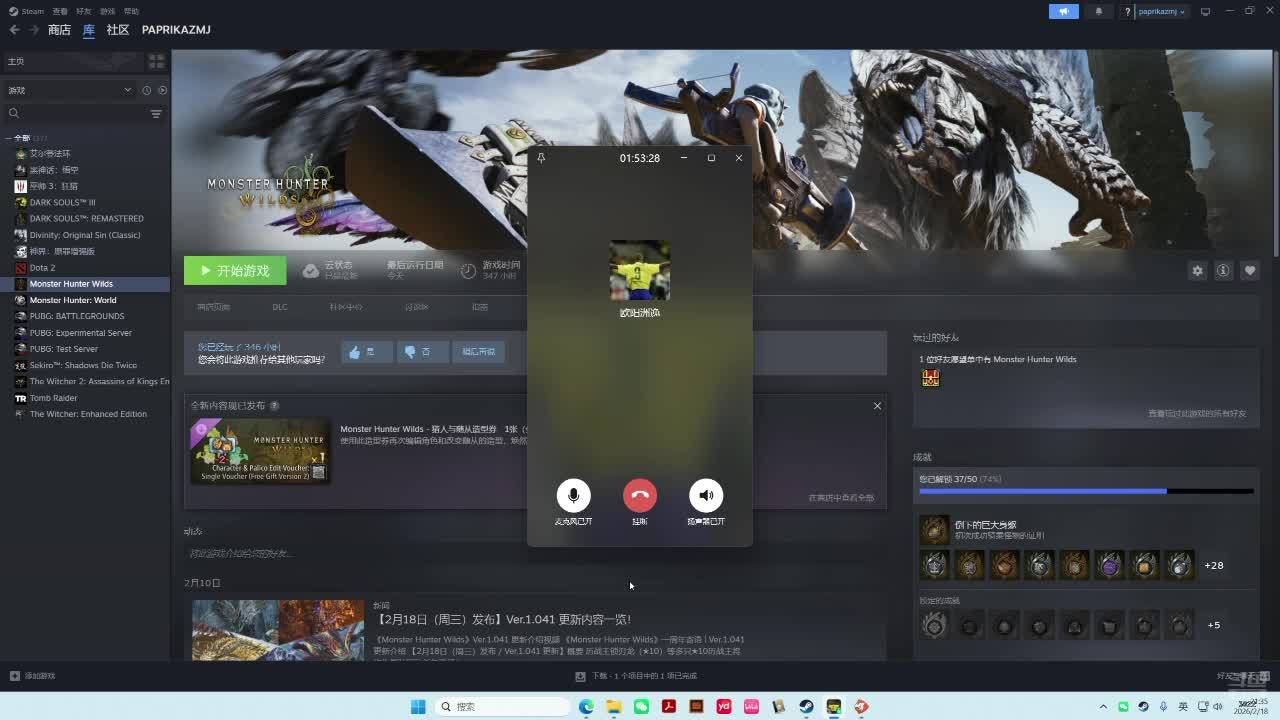Open the paprikazmj account dropdown
1280x720 pixels.
pyautogui.click(x=1162, y=12)
